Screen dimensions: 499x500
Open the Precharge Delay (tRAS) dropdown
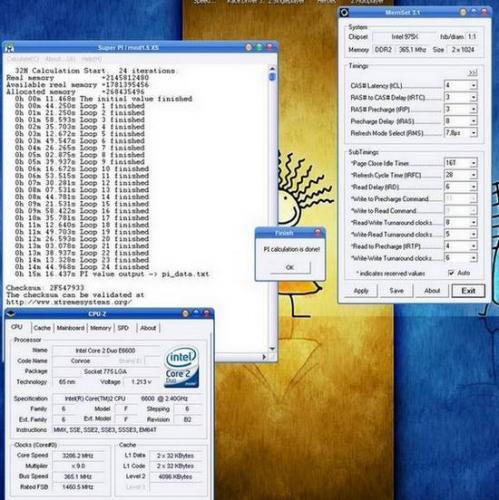tap(473, 121)
